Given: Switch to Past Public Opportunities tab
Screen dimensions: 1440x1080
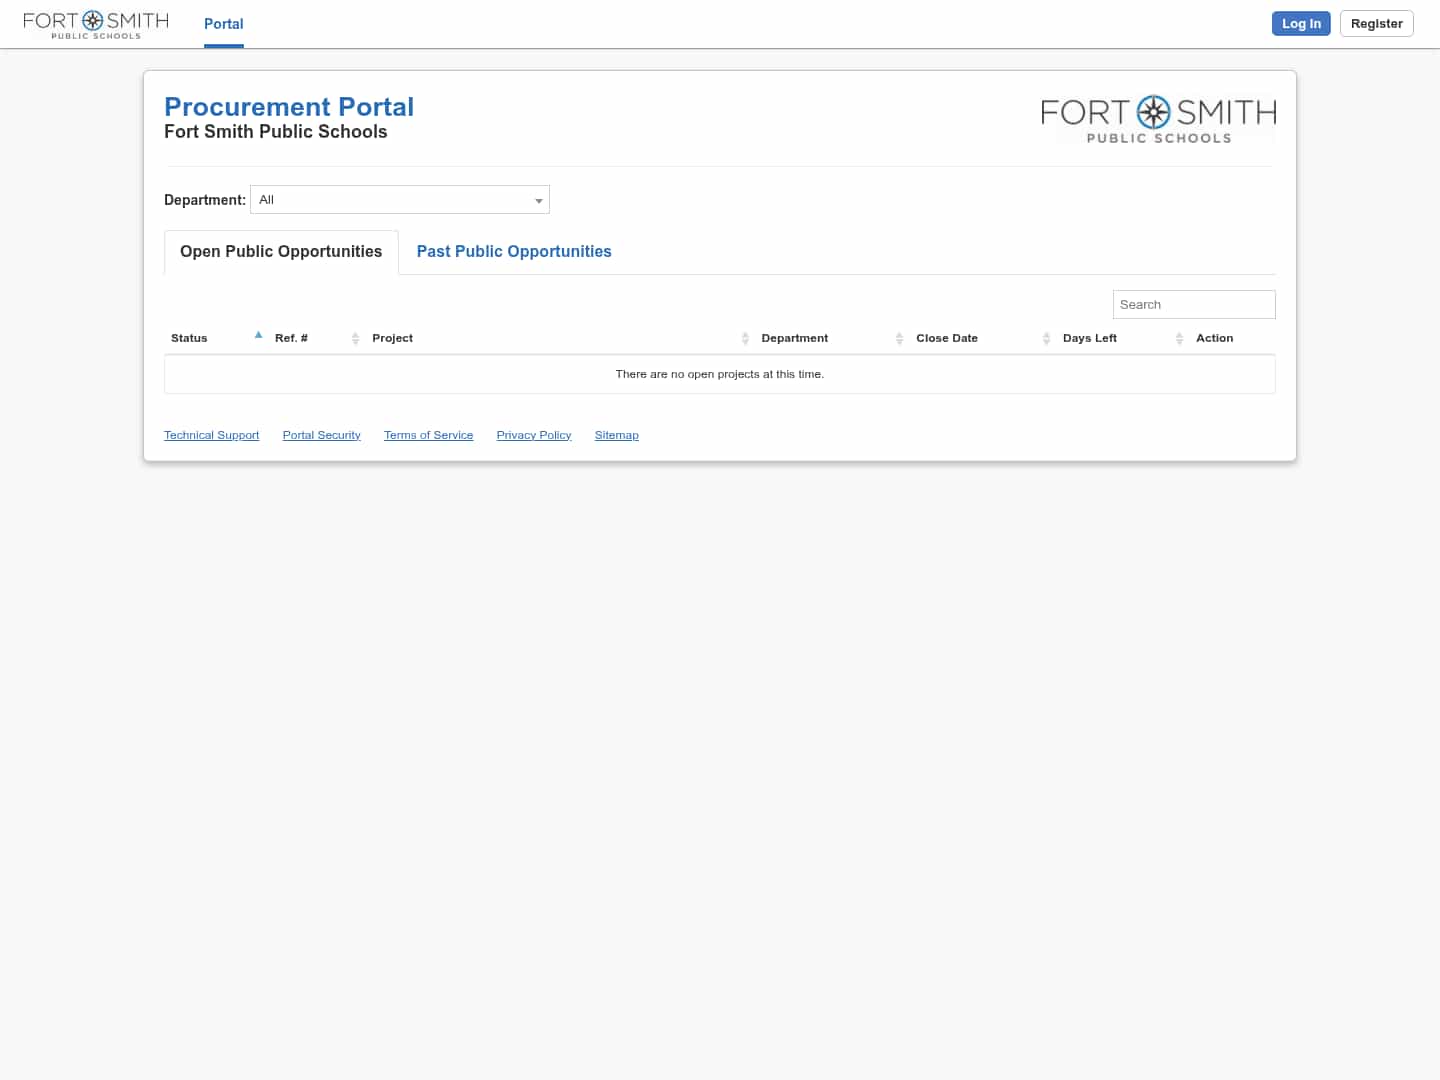Looking at the screenshot, I should coord(514,252).
